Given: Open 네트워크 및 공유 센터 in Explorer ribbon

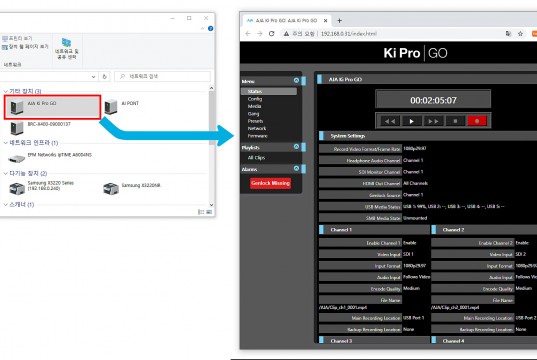Looking at the screenshot, I should 66,49.
